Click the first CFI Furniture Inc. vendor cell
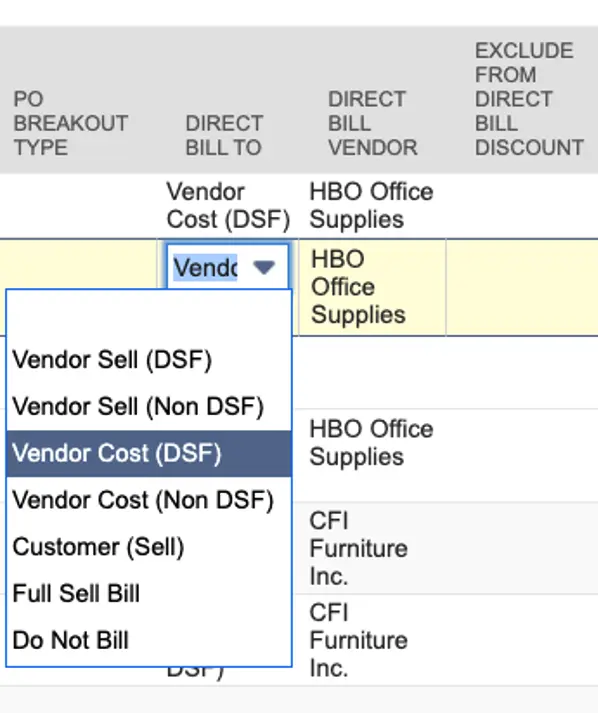This screenshot has height=713, width=598. [x=358, y=548]
